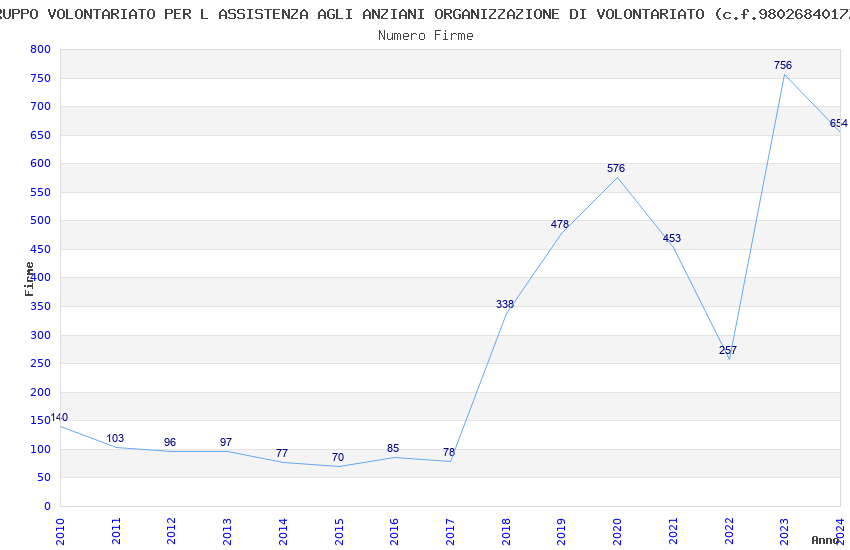Click the 2021 x-axis year label
Screen dimensions: 850x550
pos(673,532)
